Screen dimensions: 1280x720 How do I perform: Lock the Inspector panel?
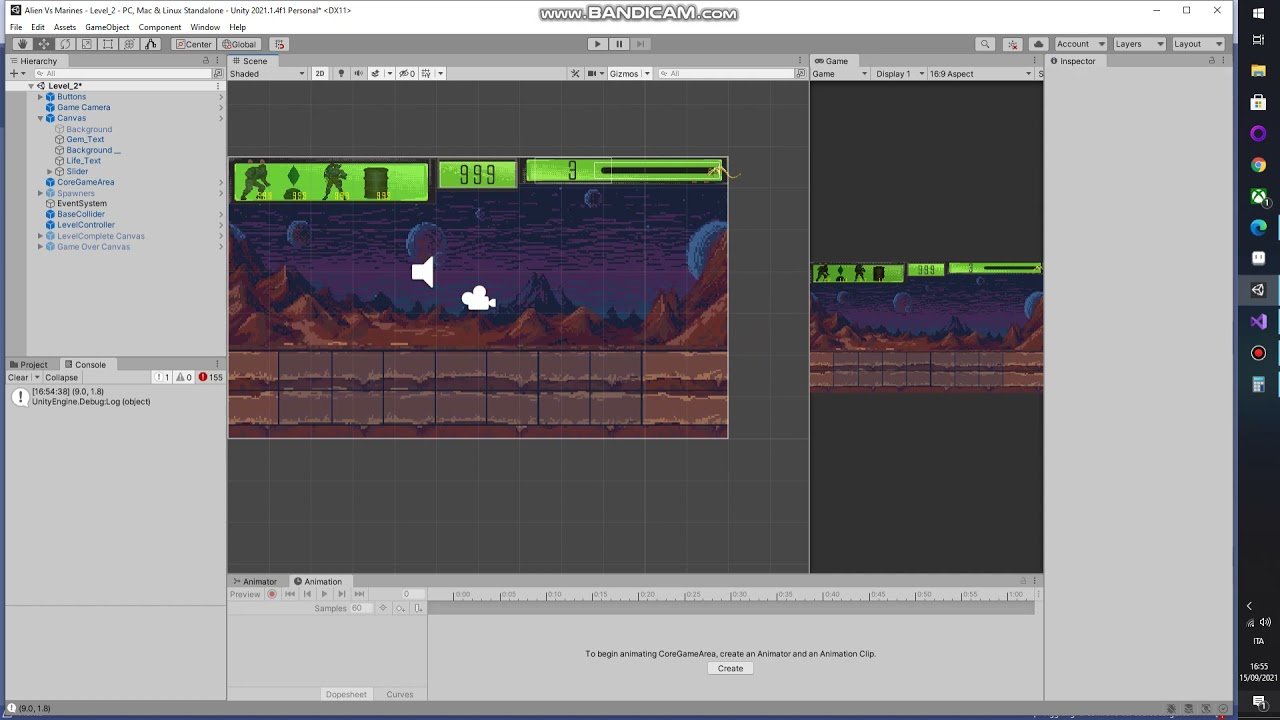click(1212, 61)
